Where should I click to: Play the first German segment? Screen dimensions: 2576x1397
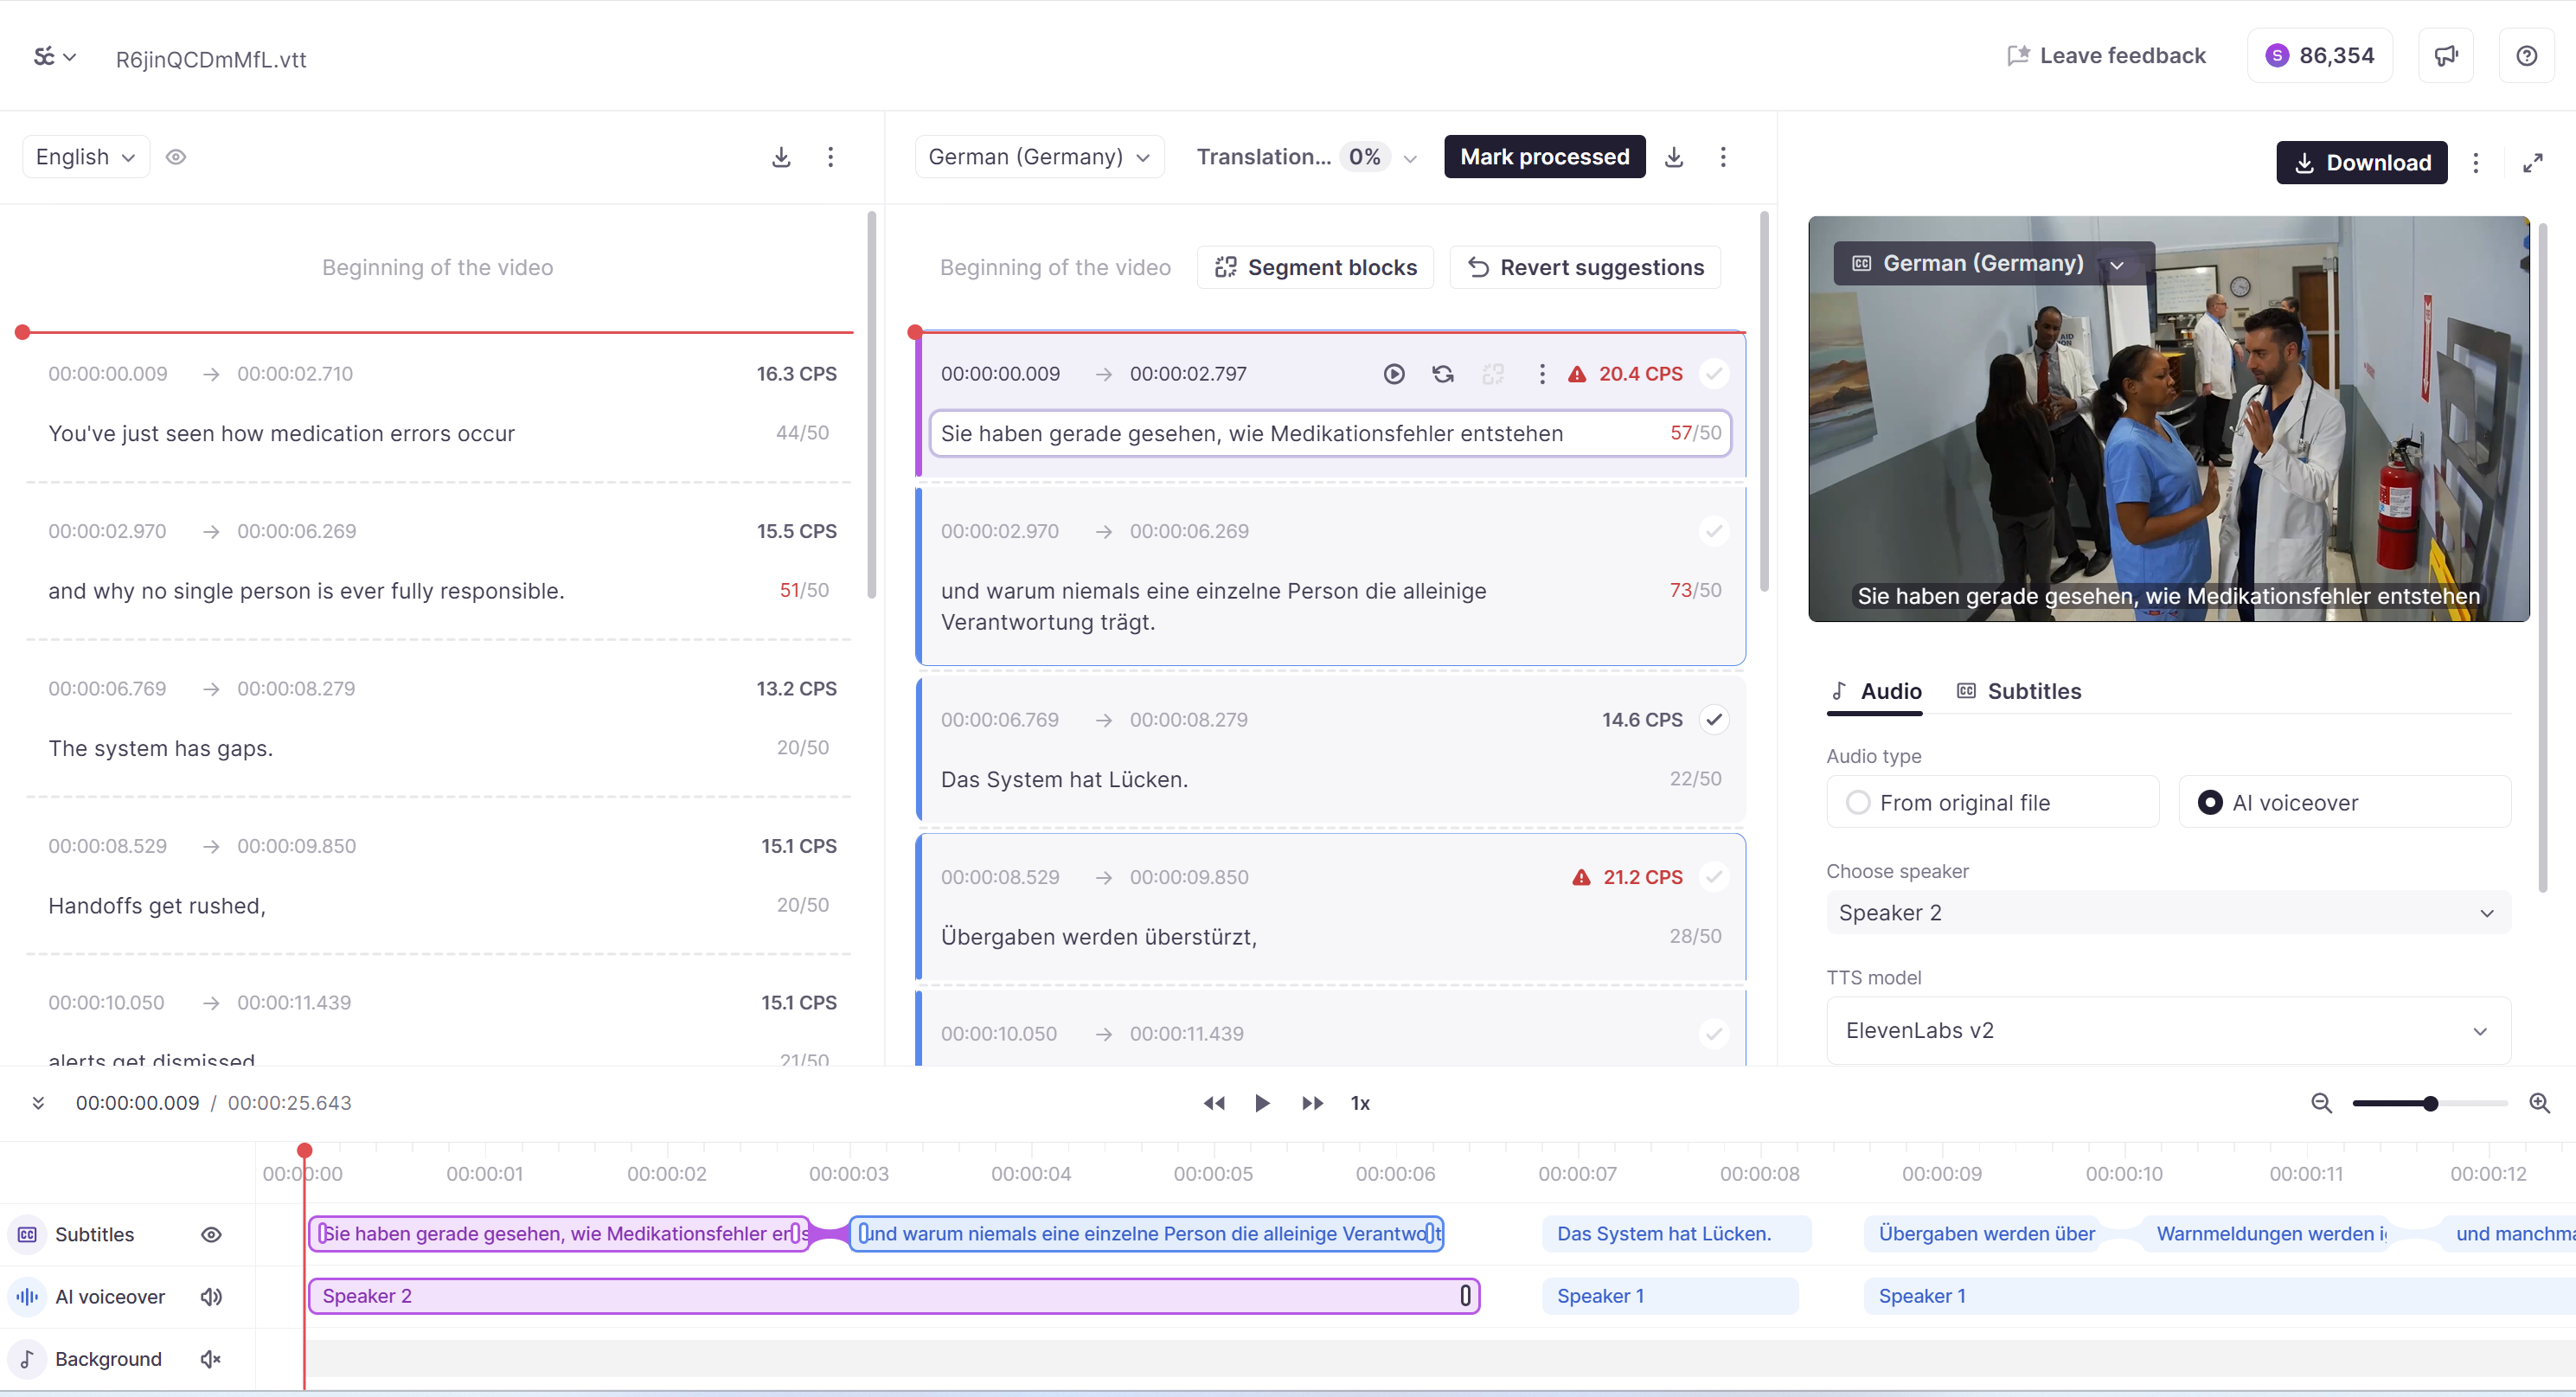[x=1394, y=374]
